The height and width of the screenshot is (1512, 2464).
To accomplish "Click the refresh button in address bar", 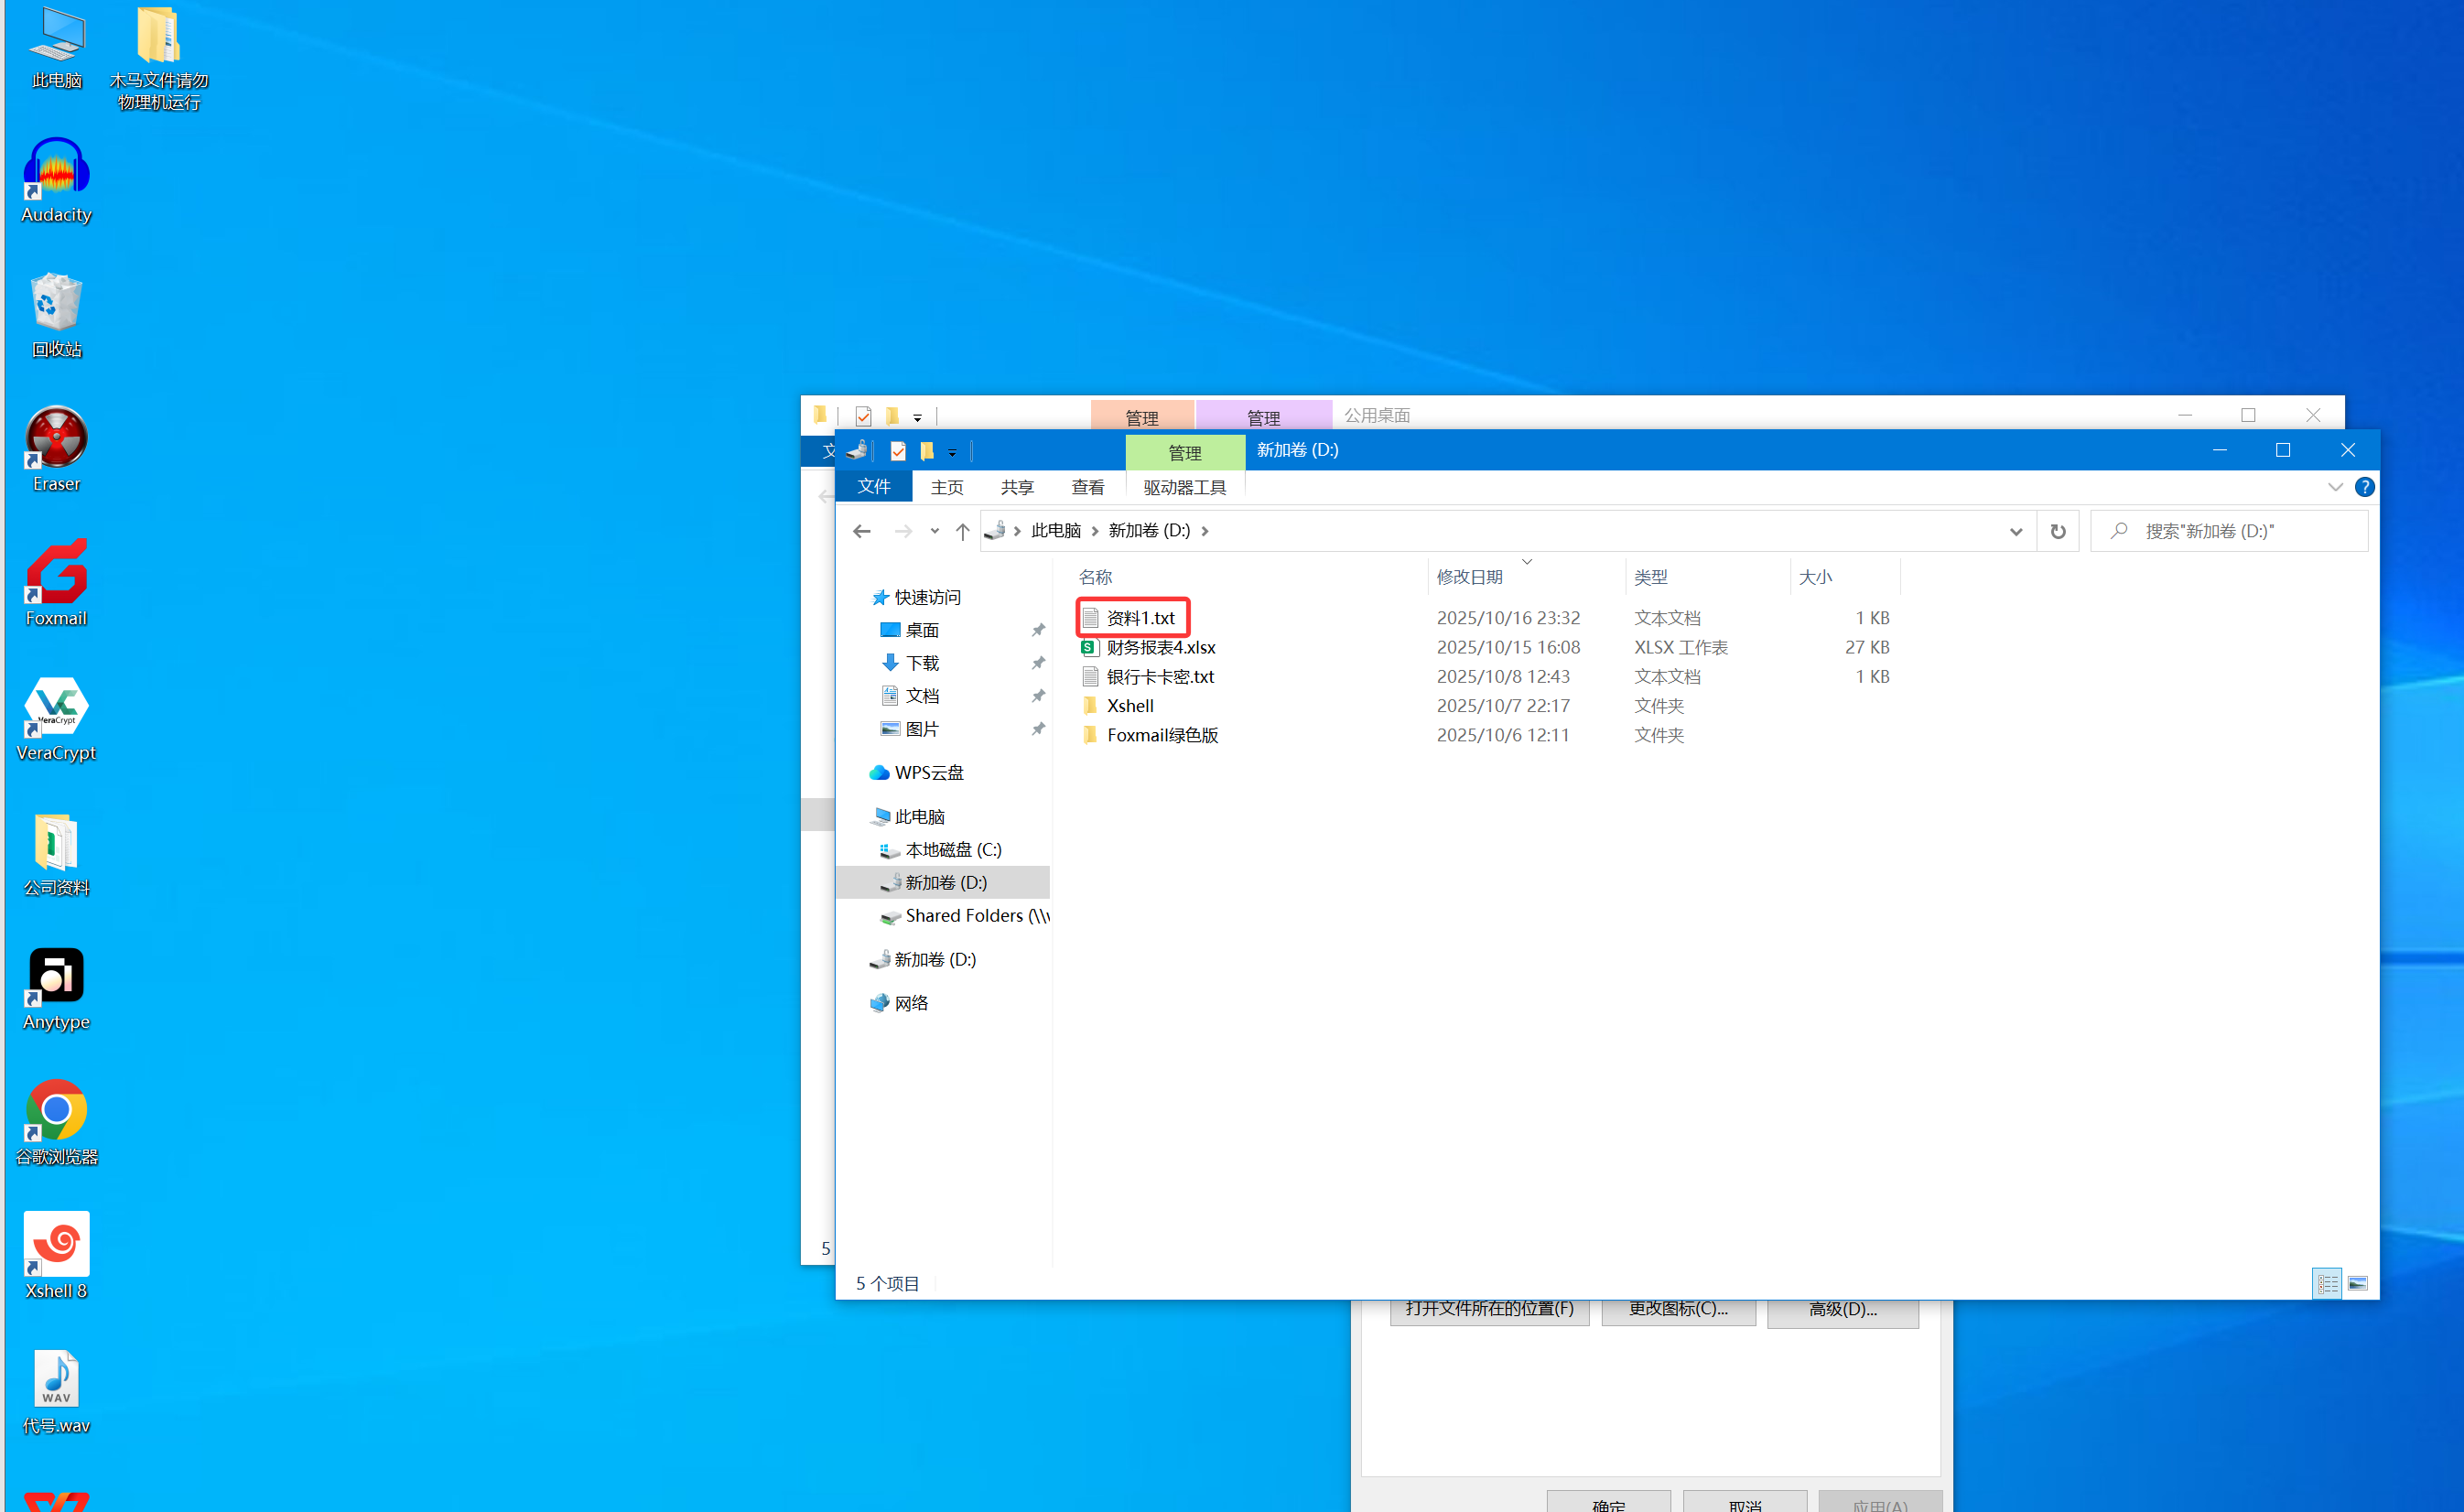I will pyautogui.click(x=2057, y=531).
